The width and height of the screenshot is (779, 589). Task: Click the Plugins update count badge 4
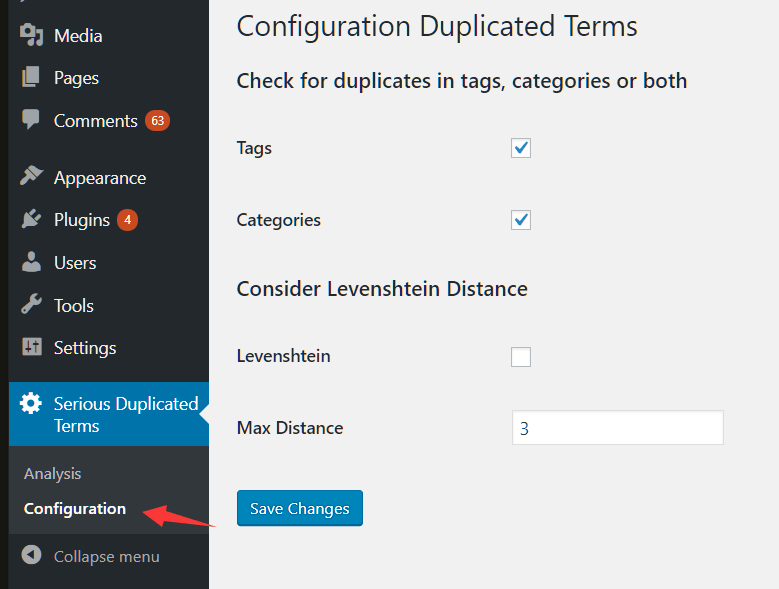(x=127, y=220)
